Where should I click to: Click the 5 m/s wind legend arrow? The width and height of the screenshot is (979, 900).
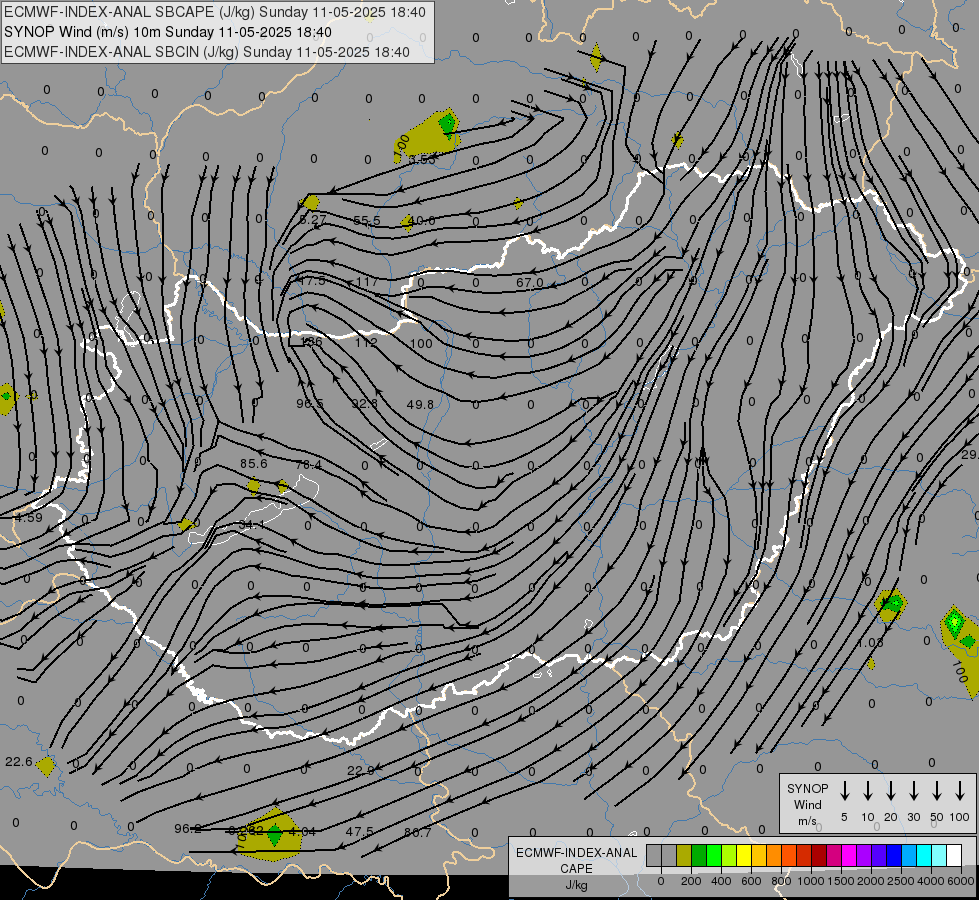pos(844,791)
